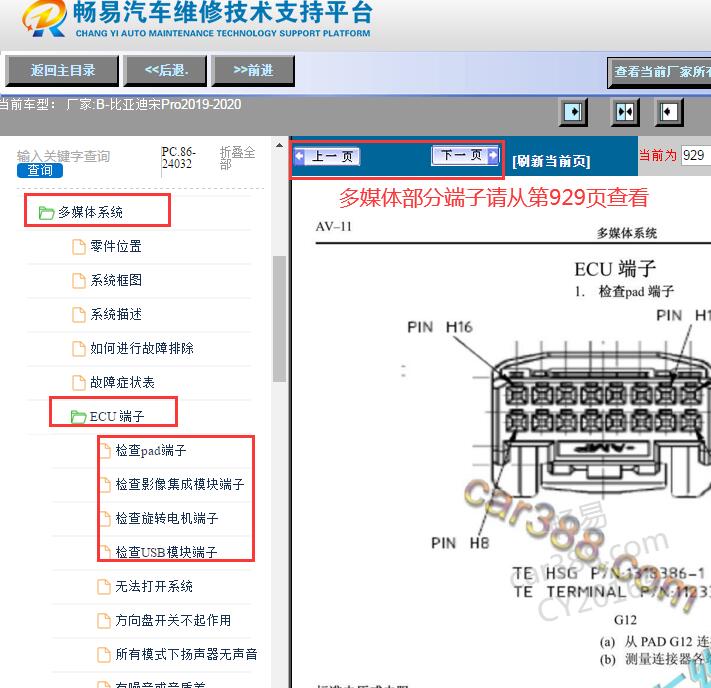The width and height of the screenshot is (711, 688).
Task: Click the PC.86-24032 text
Action: coord(178,158)
